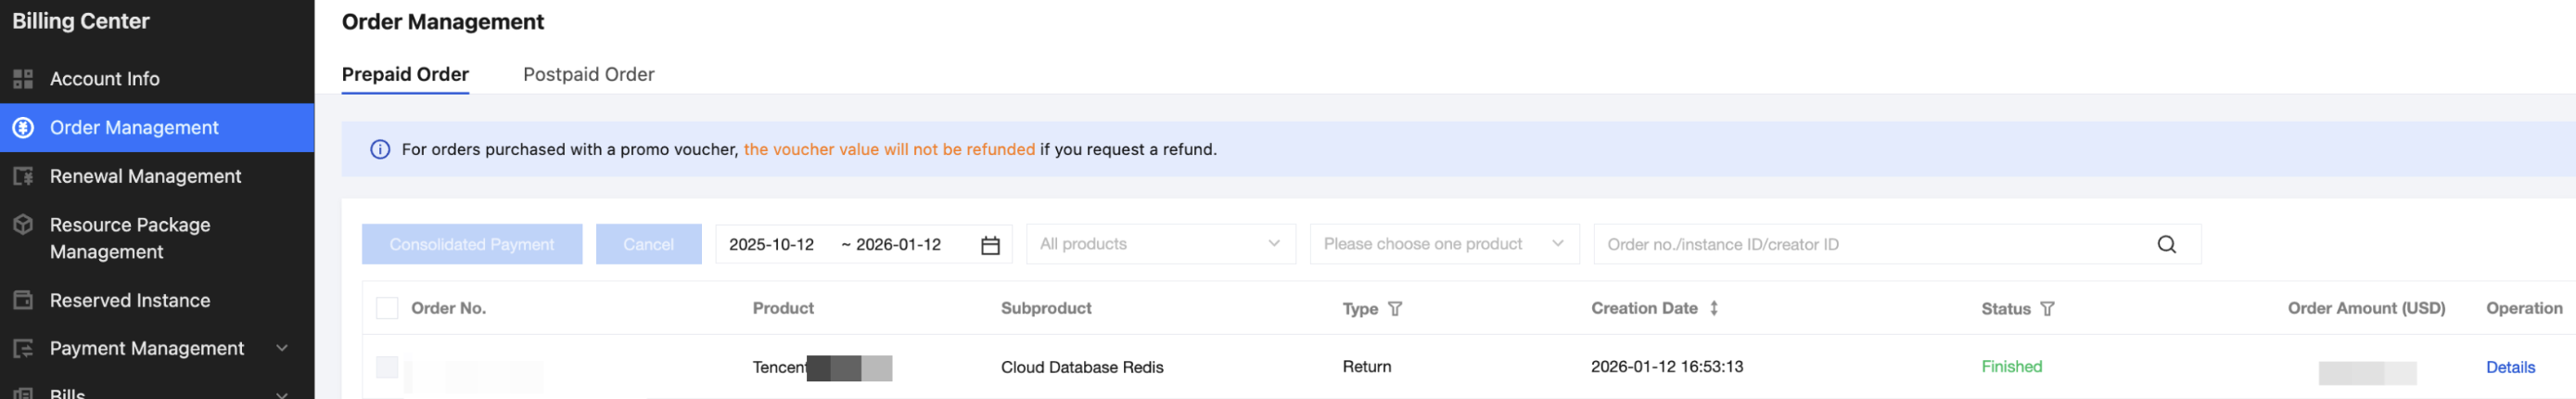Click the order number search field
Viewport: 2576px width, 399px height.
(1870, 245)
